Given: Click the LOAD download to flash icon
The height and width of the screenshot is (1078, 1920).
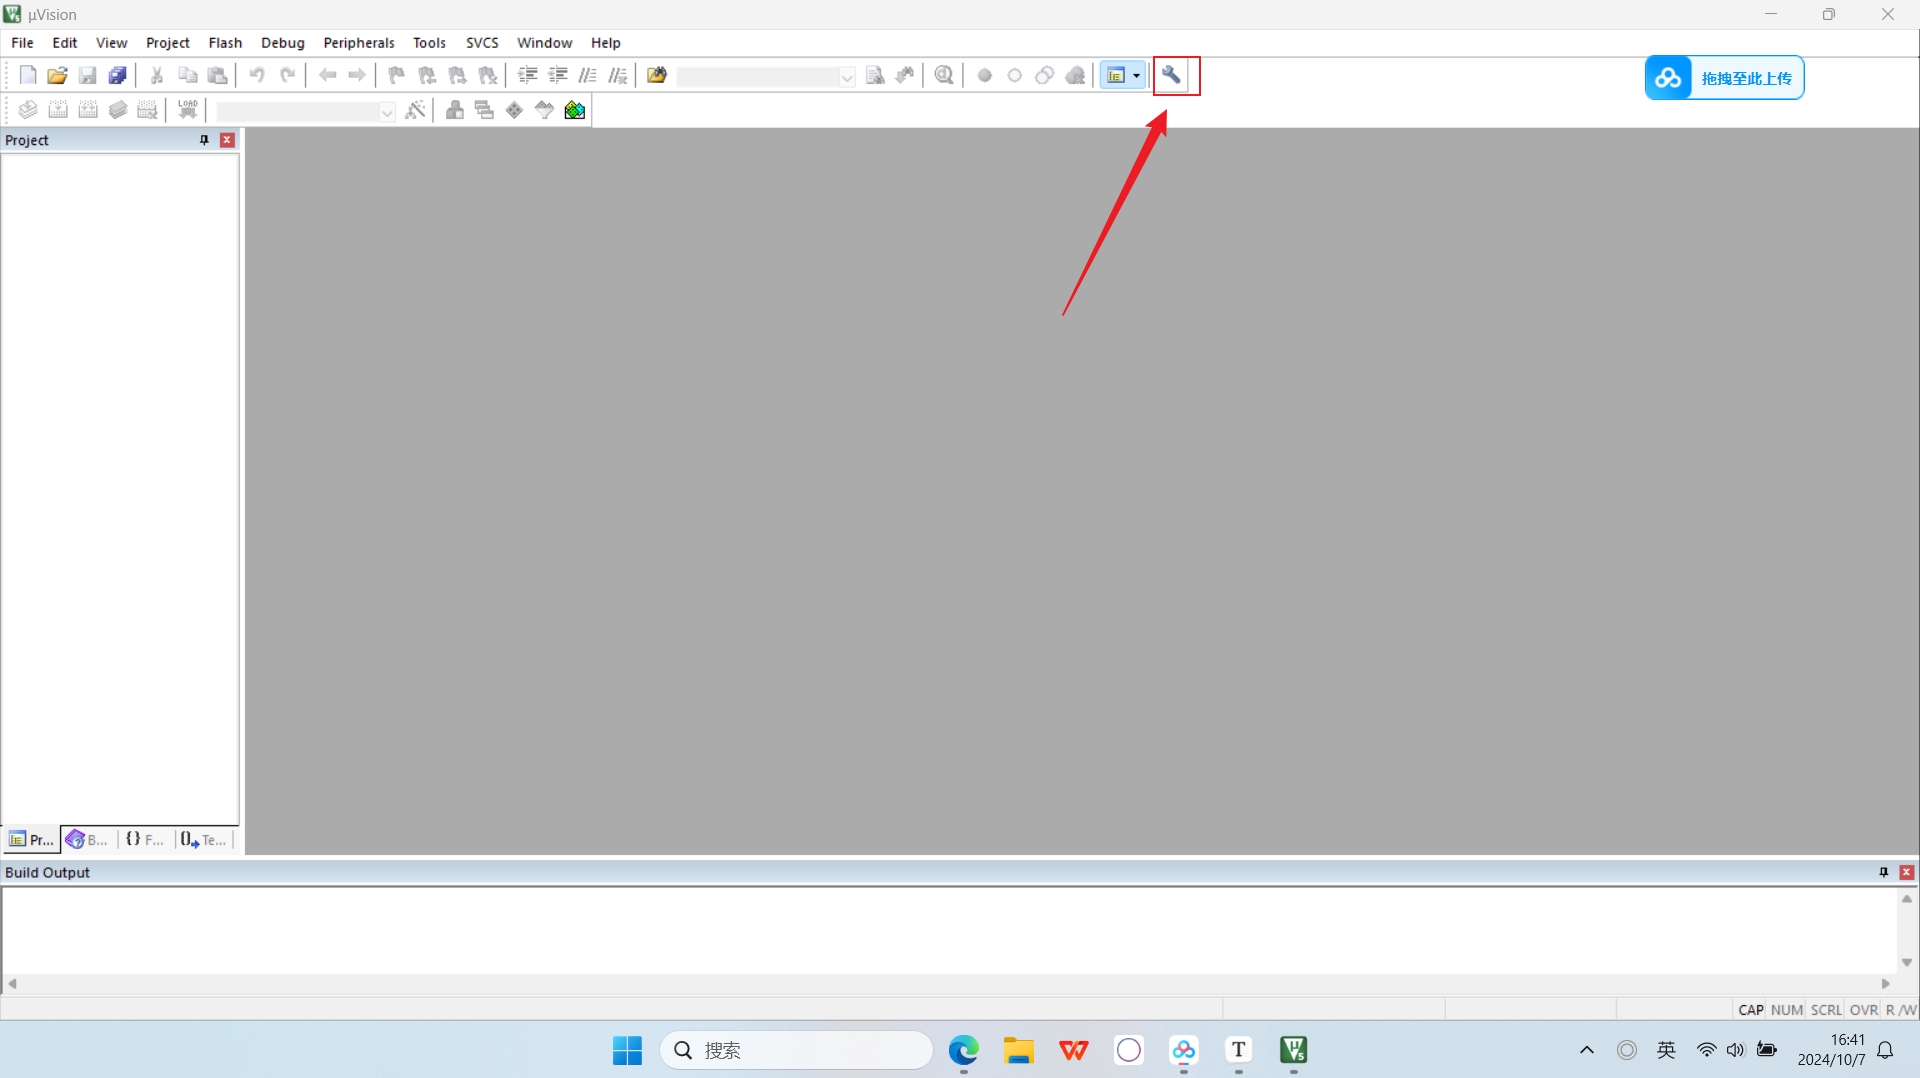Looking at the screenshot, I should point(188,110).
